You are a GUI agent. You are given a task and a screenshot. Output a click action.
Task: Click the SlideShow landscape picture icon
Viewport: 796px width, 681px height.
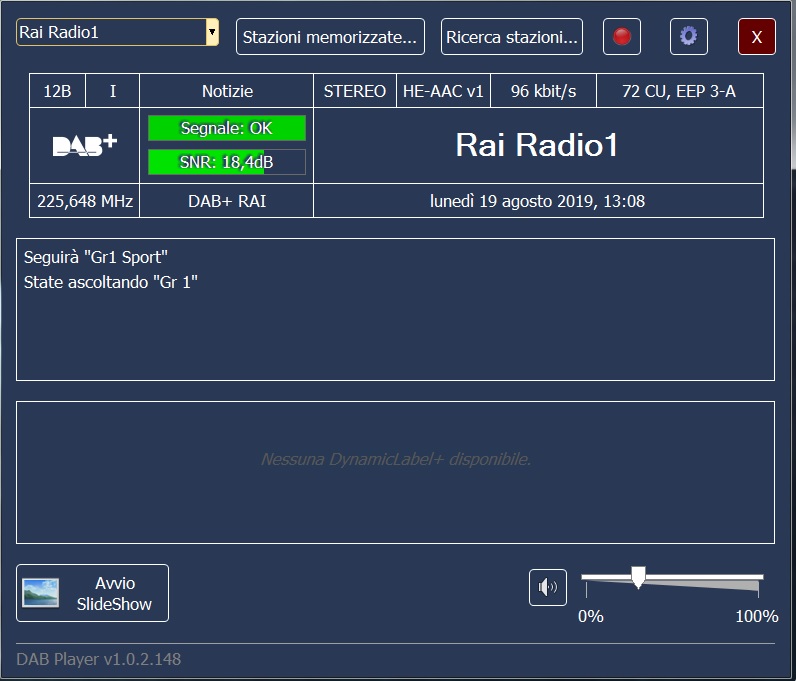coord(41,593)
